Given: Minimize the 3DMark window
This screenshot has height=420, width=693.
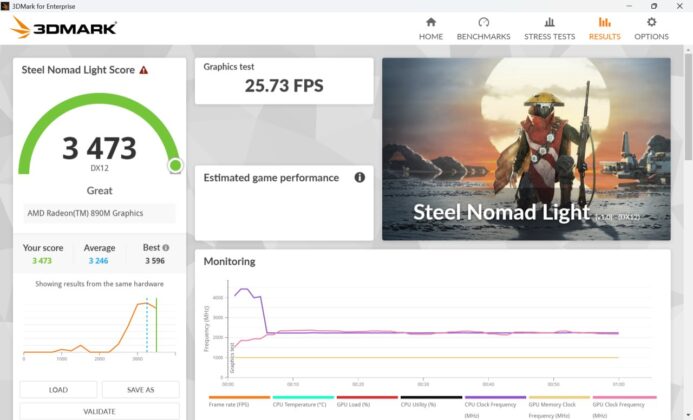Looking at the screenshot, I should coord(629,6).
